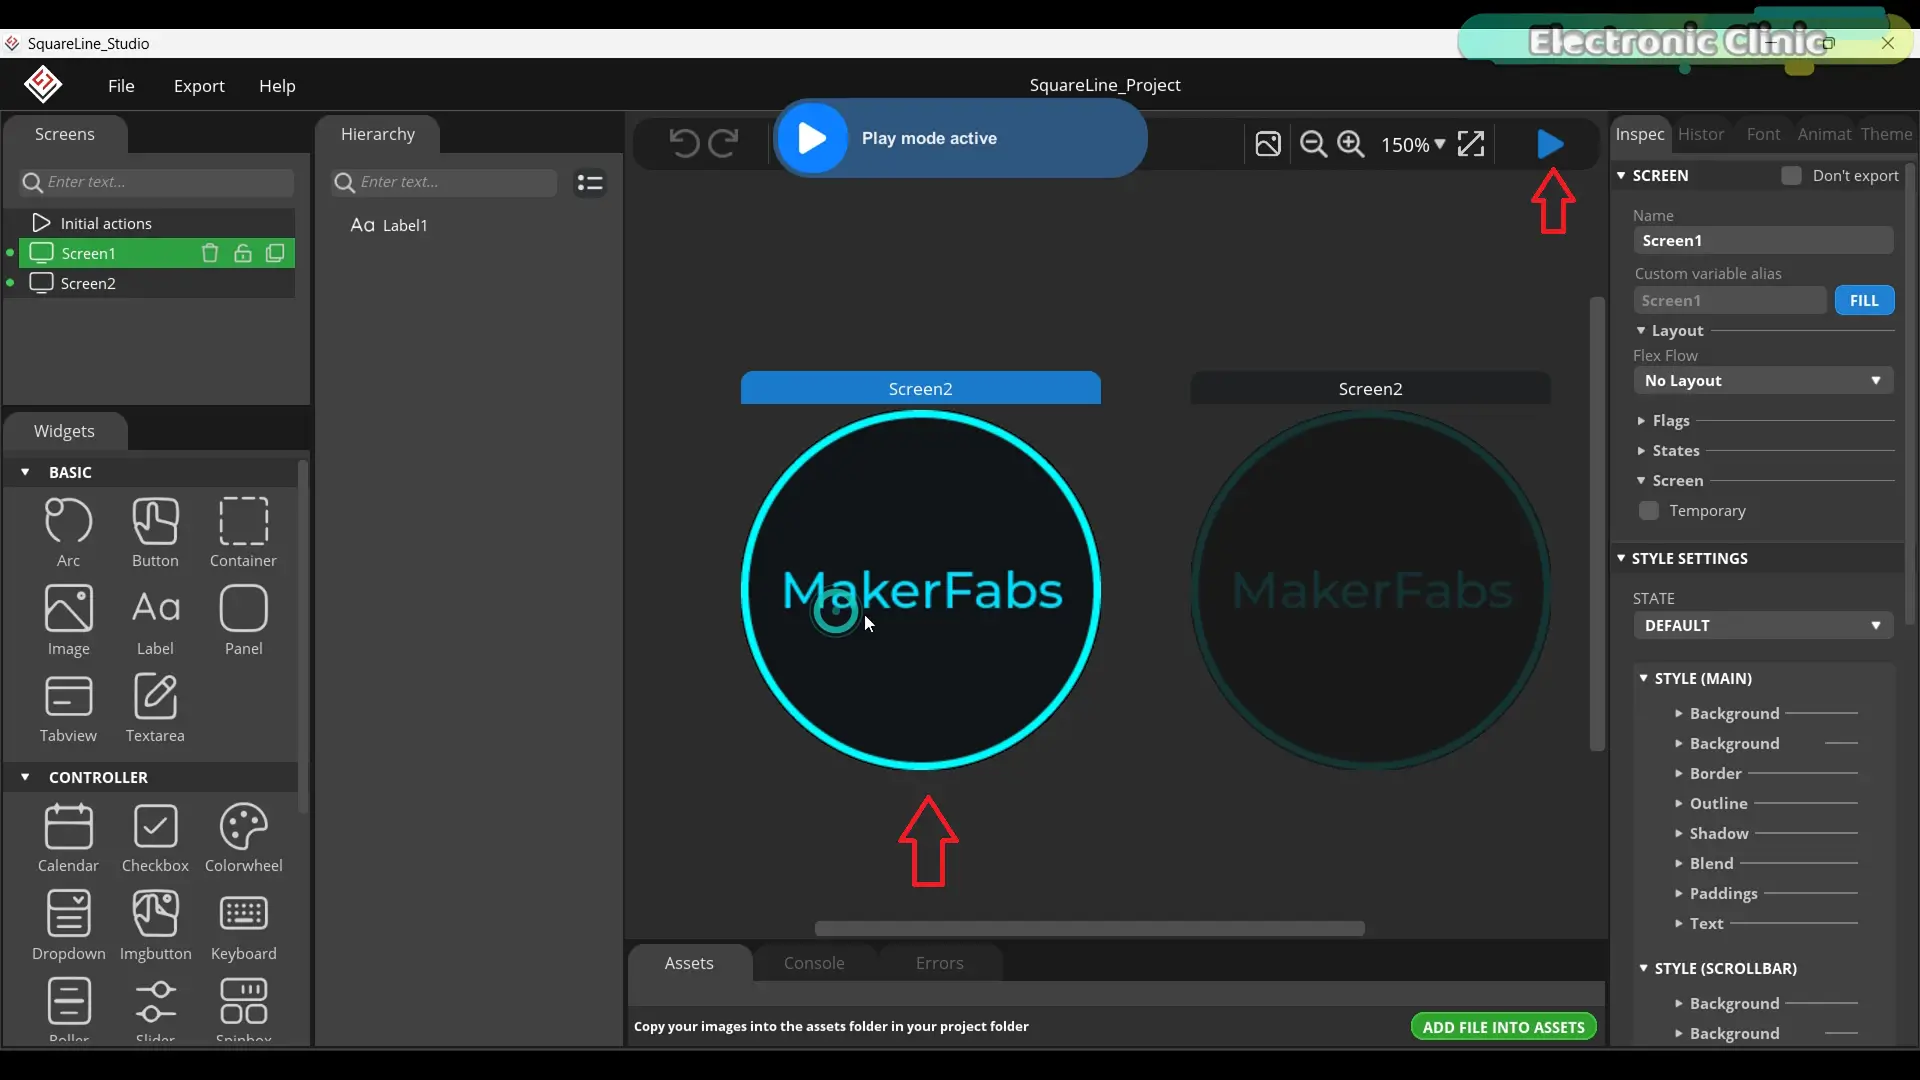1920x1080 pixels.
Task: Select Label1 in the hierarchy
Action: (x=389, y=225)
